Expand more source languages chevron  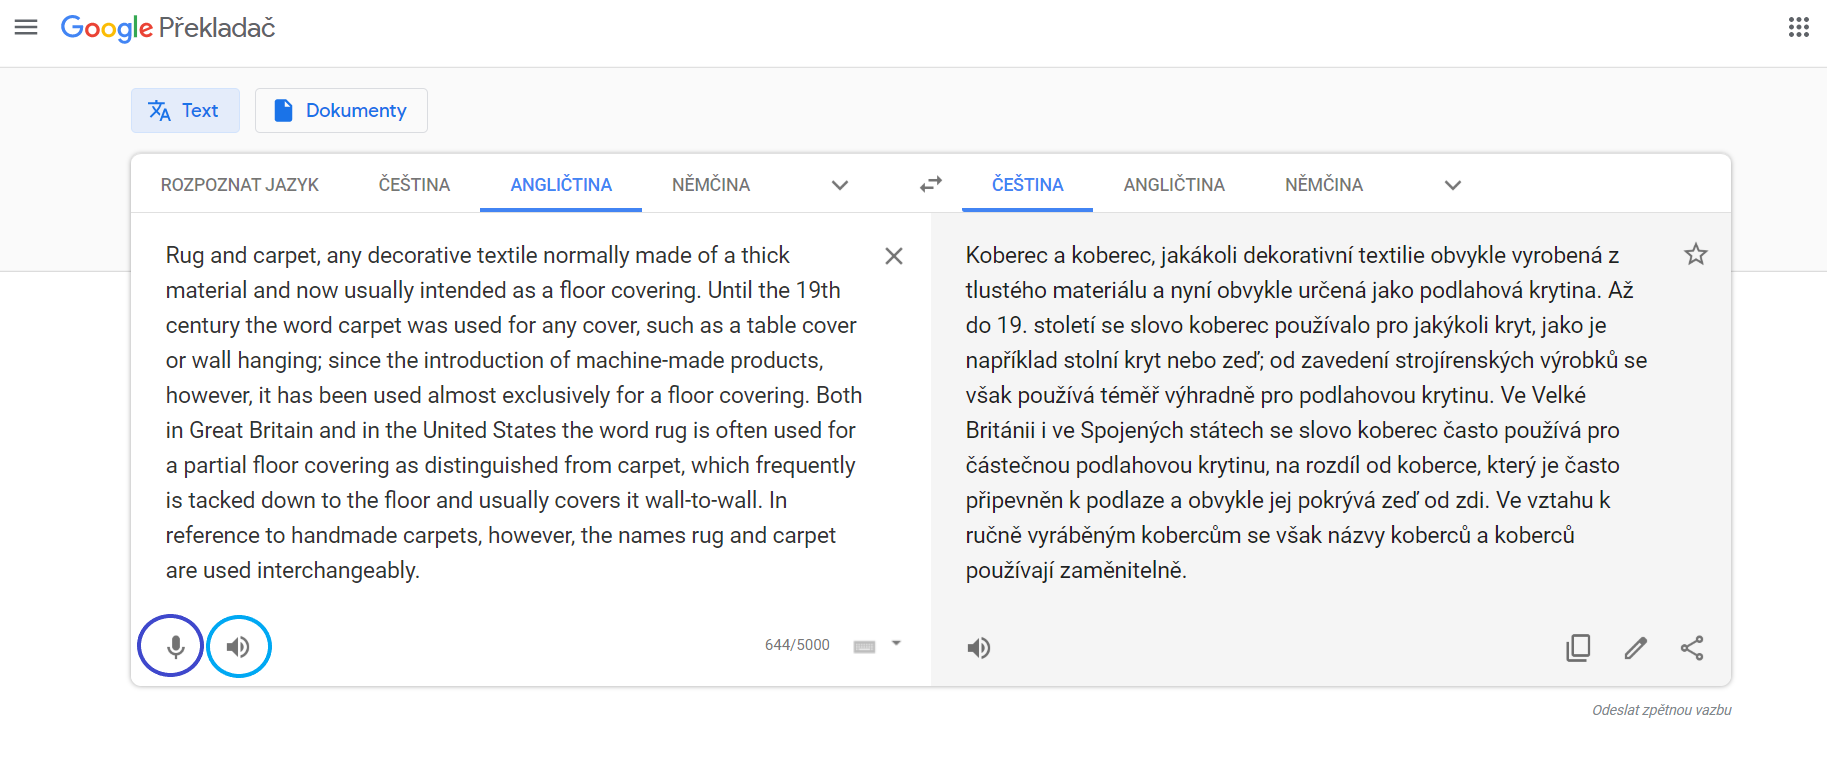[840, 185]
